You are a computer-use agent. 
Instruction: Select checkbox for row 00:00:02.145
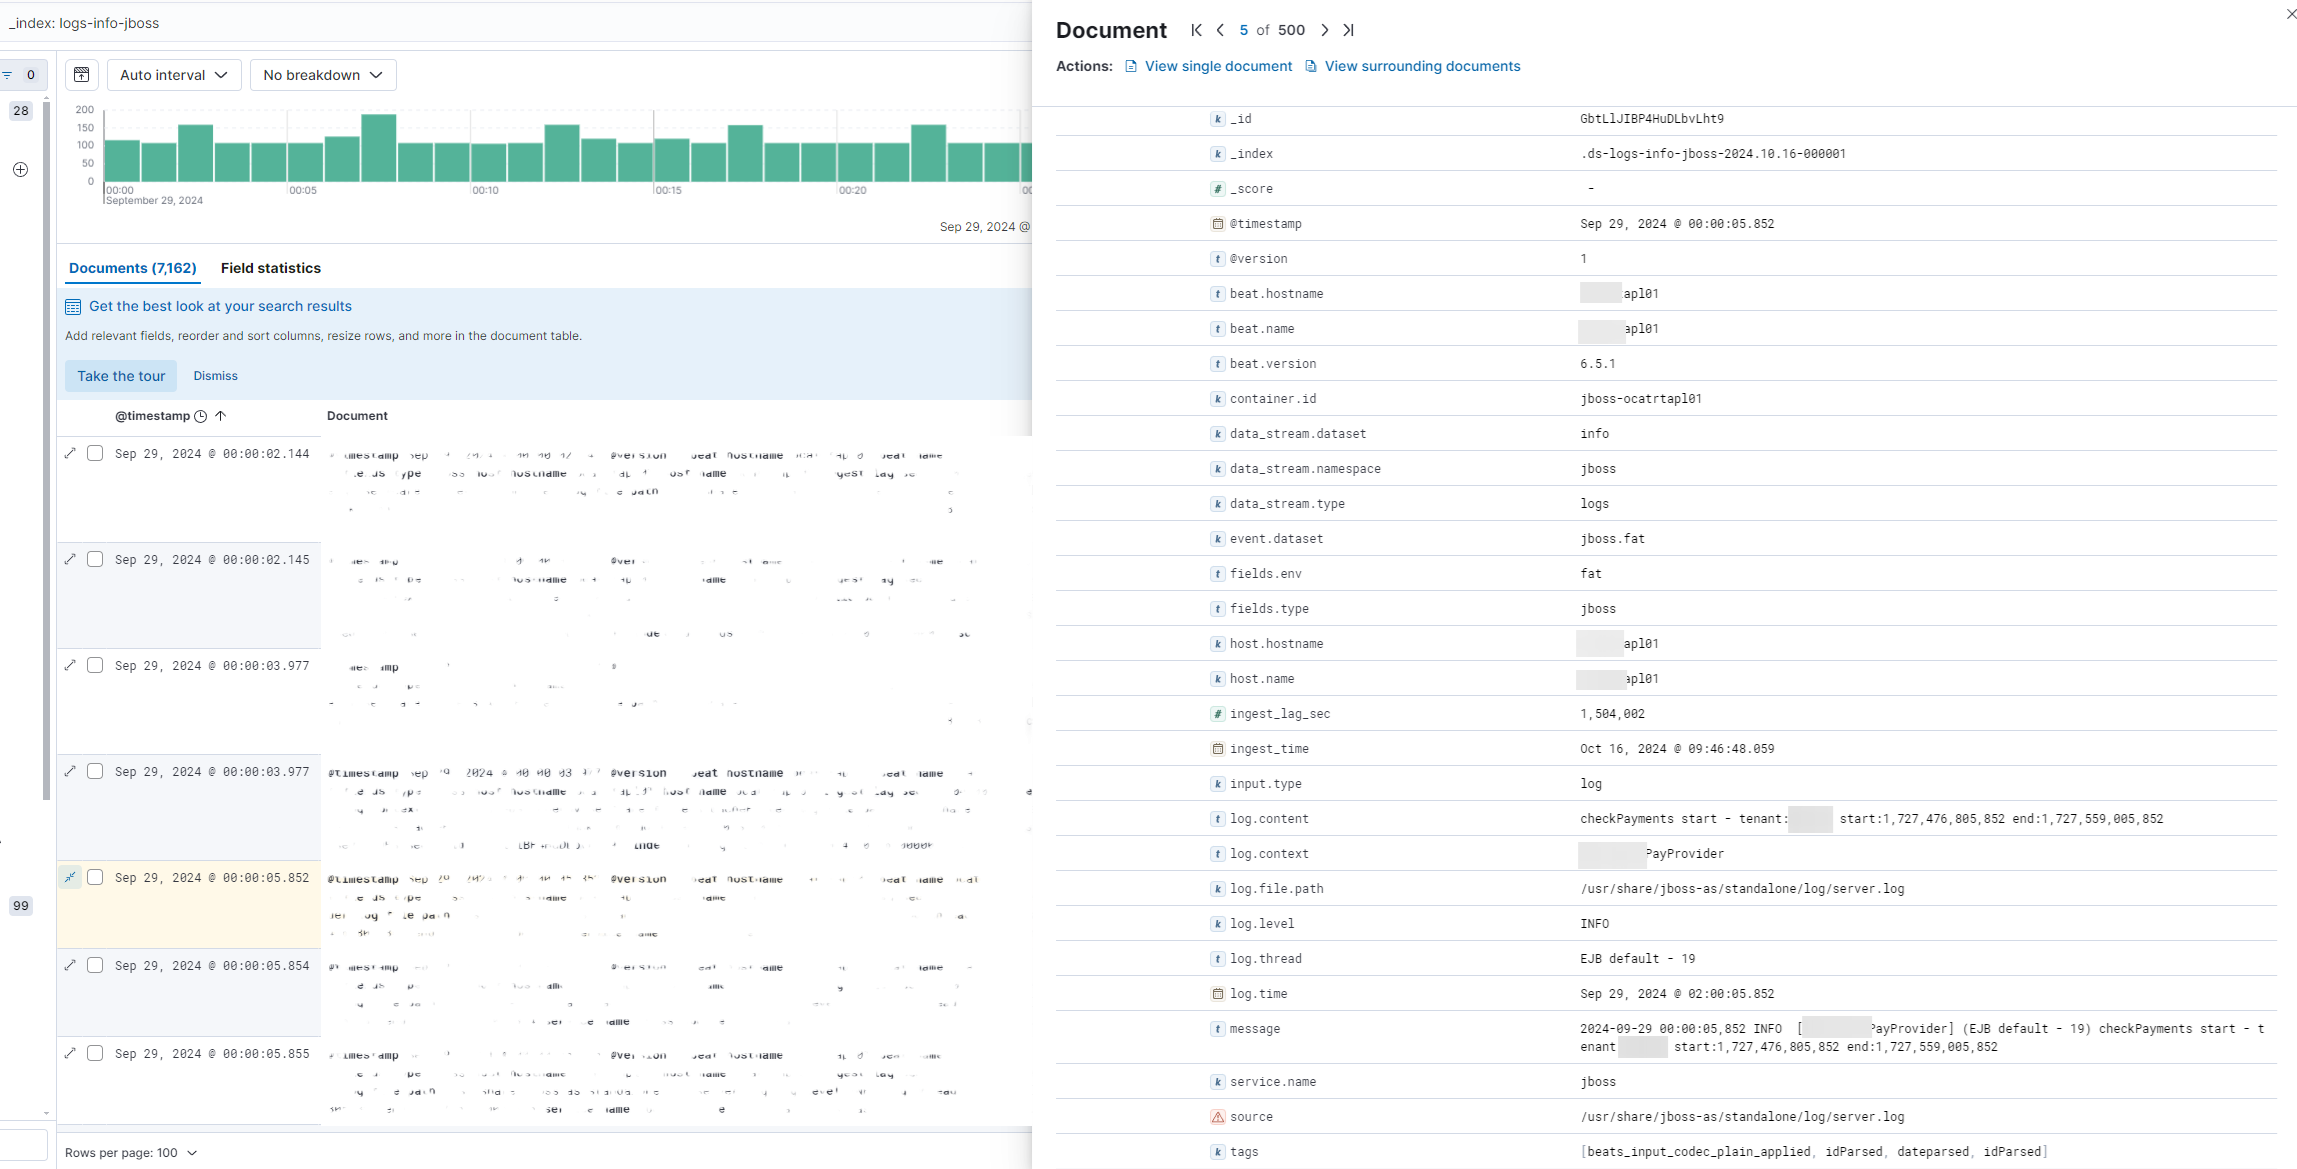[95, 560]
